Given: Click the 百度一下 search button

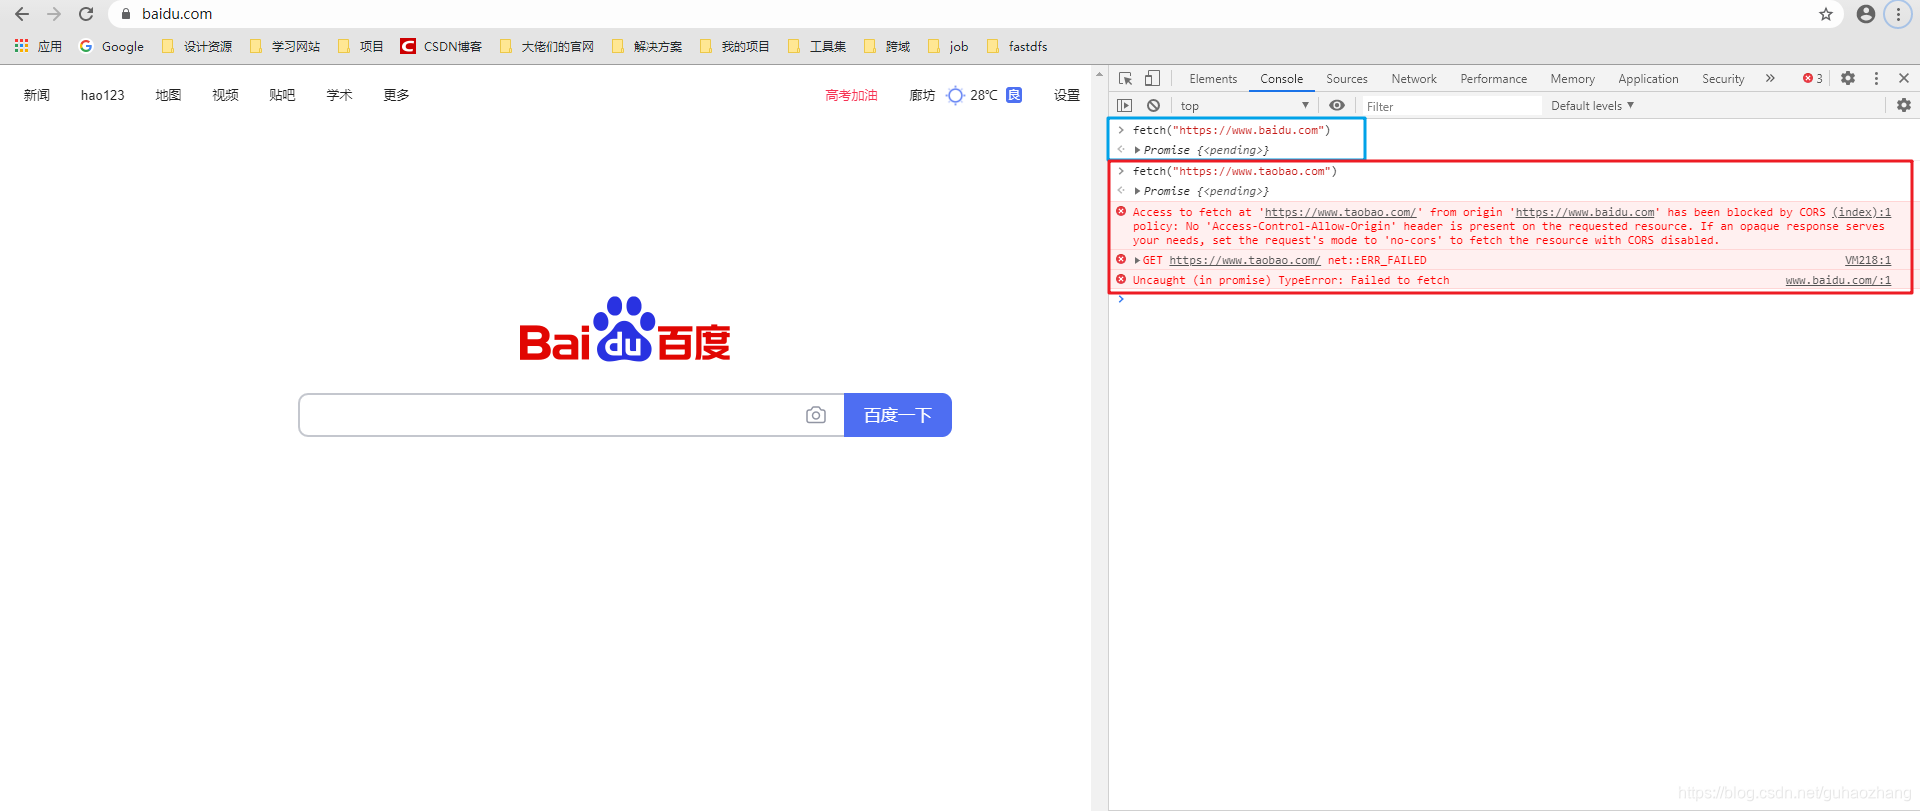Looking at the screenshot, I should [x=898, y=415].
